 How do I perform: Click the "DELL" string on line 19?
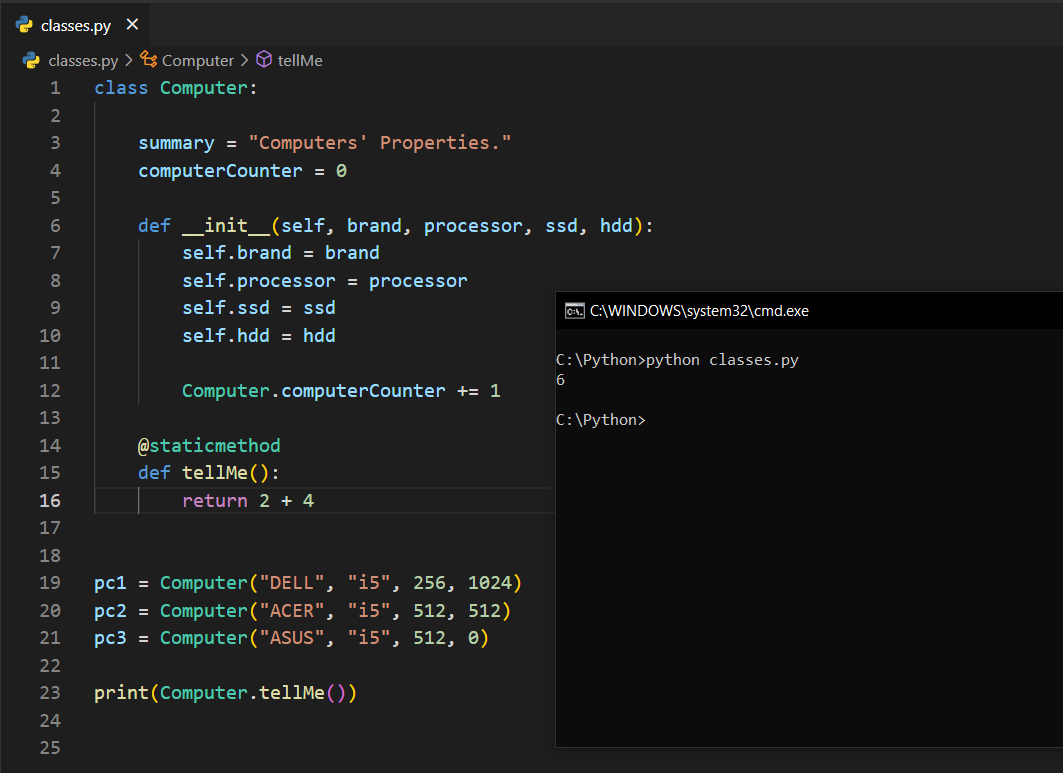[x=291, y=582]
